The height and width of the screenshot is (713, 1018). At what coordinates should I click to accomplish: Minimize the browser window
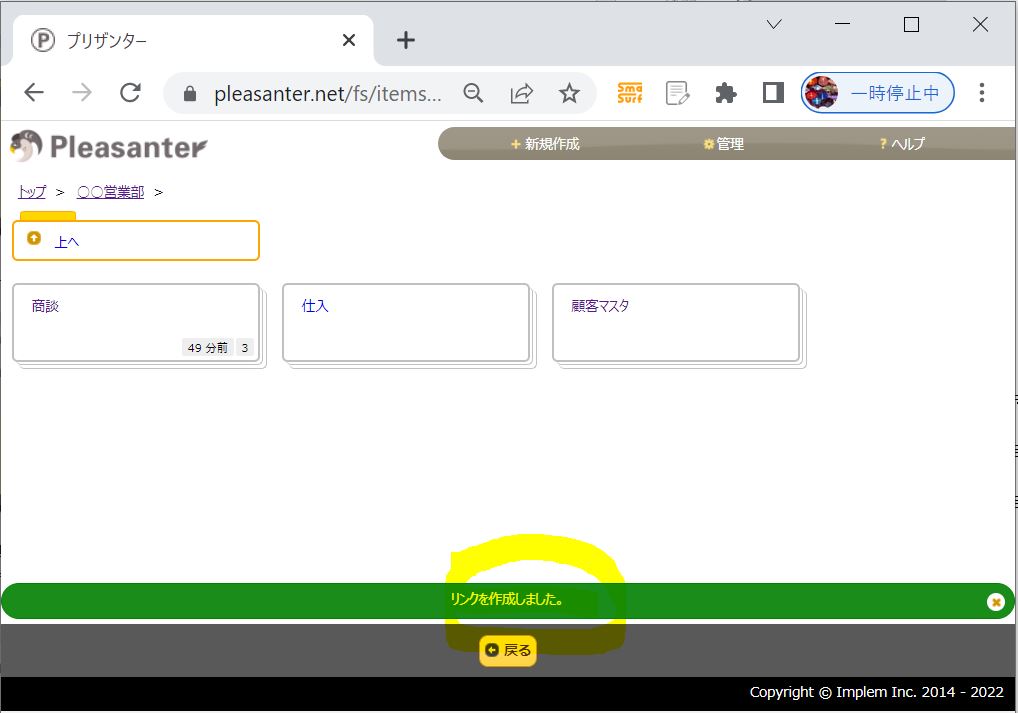click(x=843, y=25)
